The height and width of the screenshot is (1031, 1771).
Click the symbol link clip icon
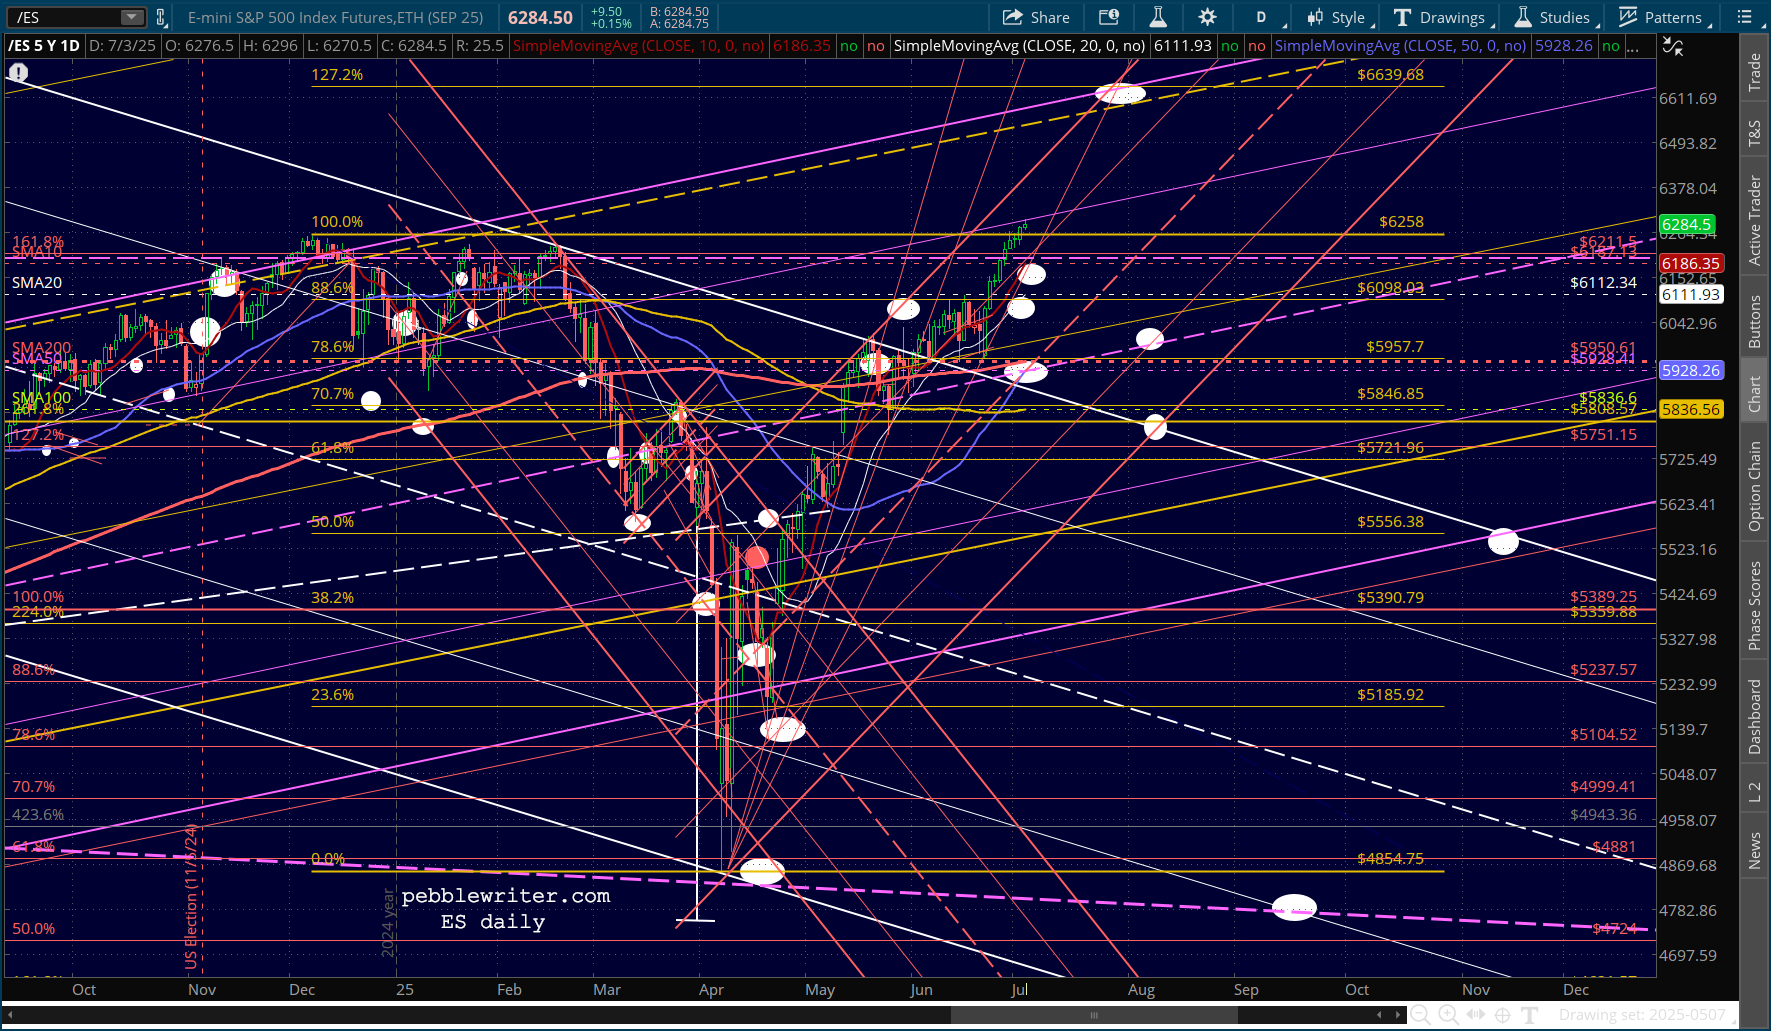(160, 17)
